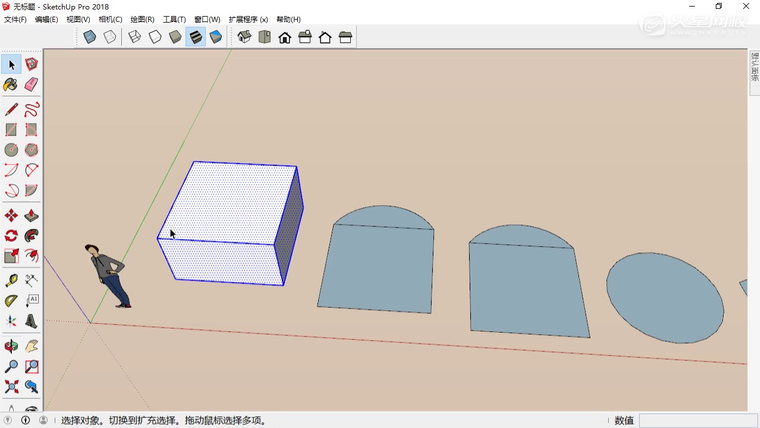The width and height of the screenshot is (760, 428).
Task: Select the Move tool
Action: pos(11,215)
